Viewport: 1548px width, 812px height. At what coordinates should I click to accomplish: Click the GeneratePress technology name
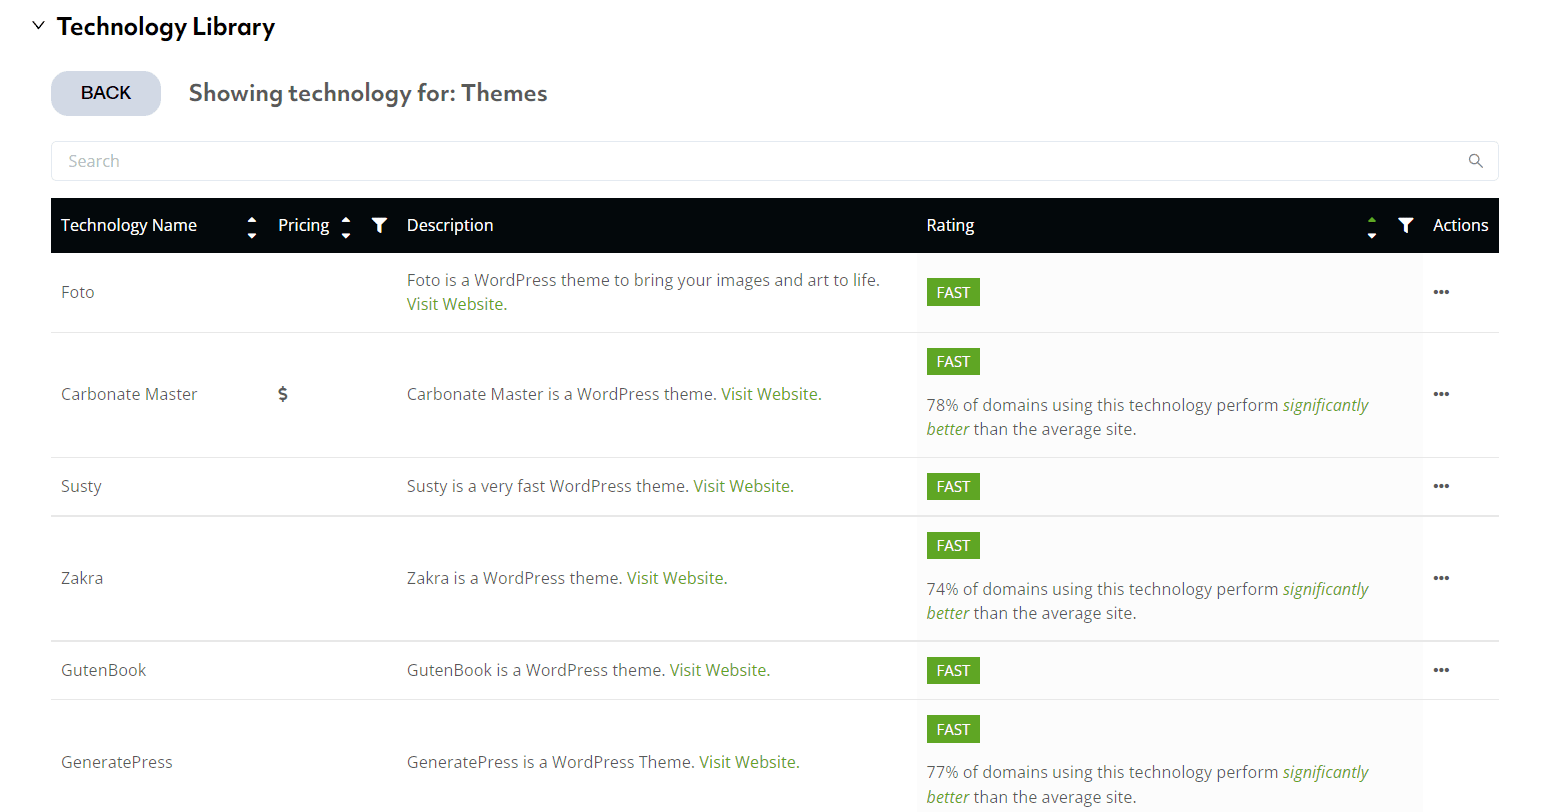click(117, 762)
